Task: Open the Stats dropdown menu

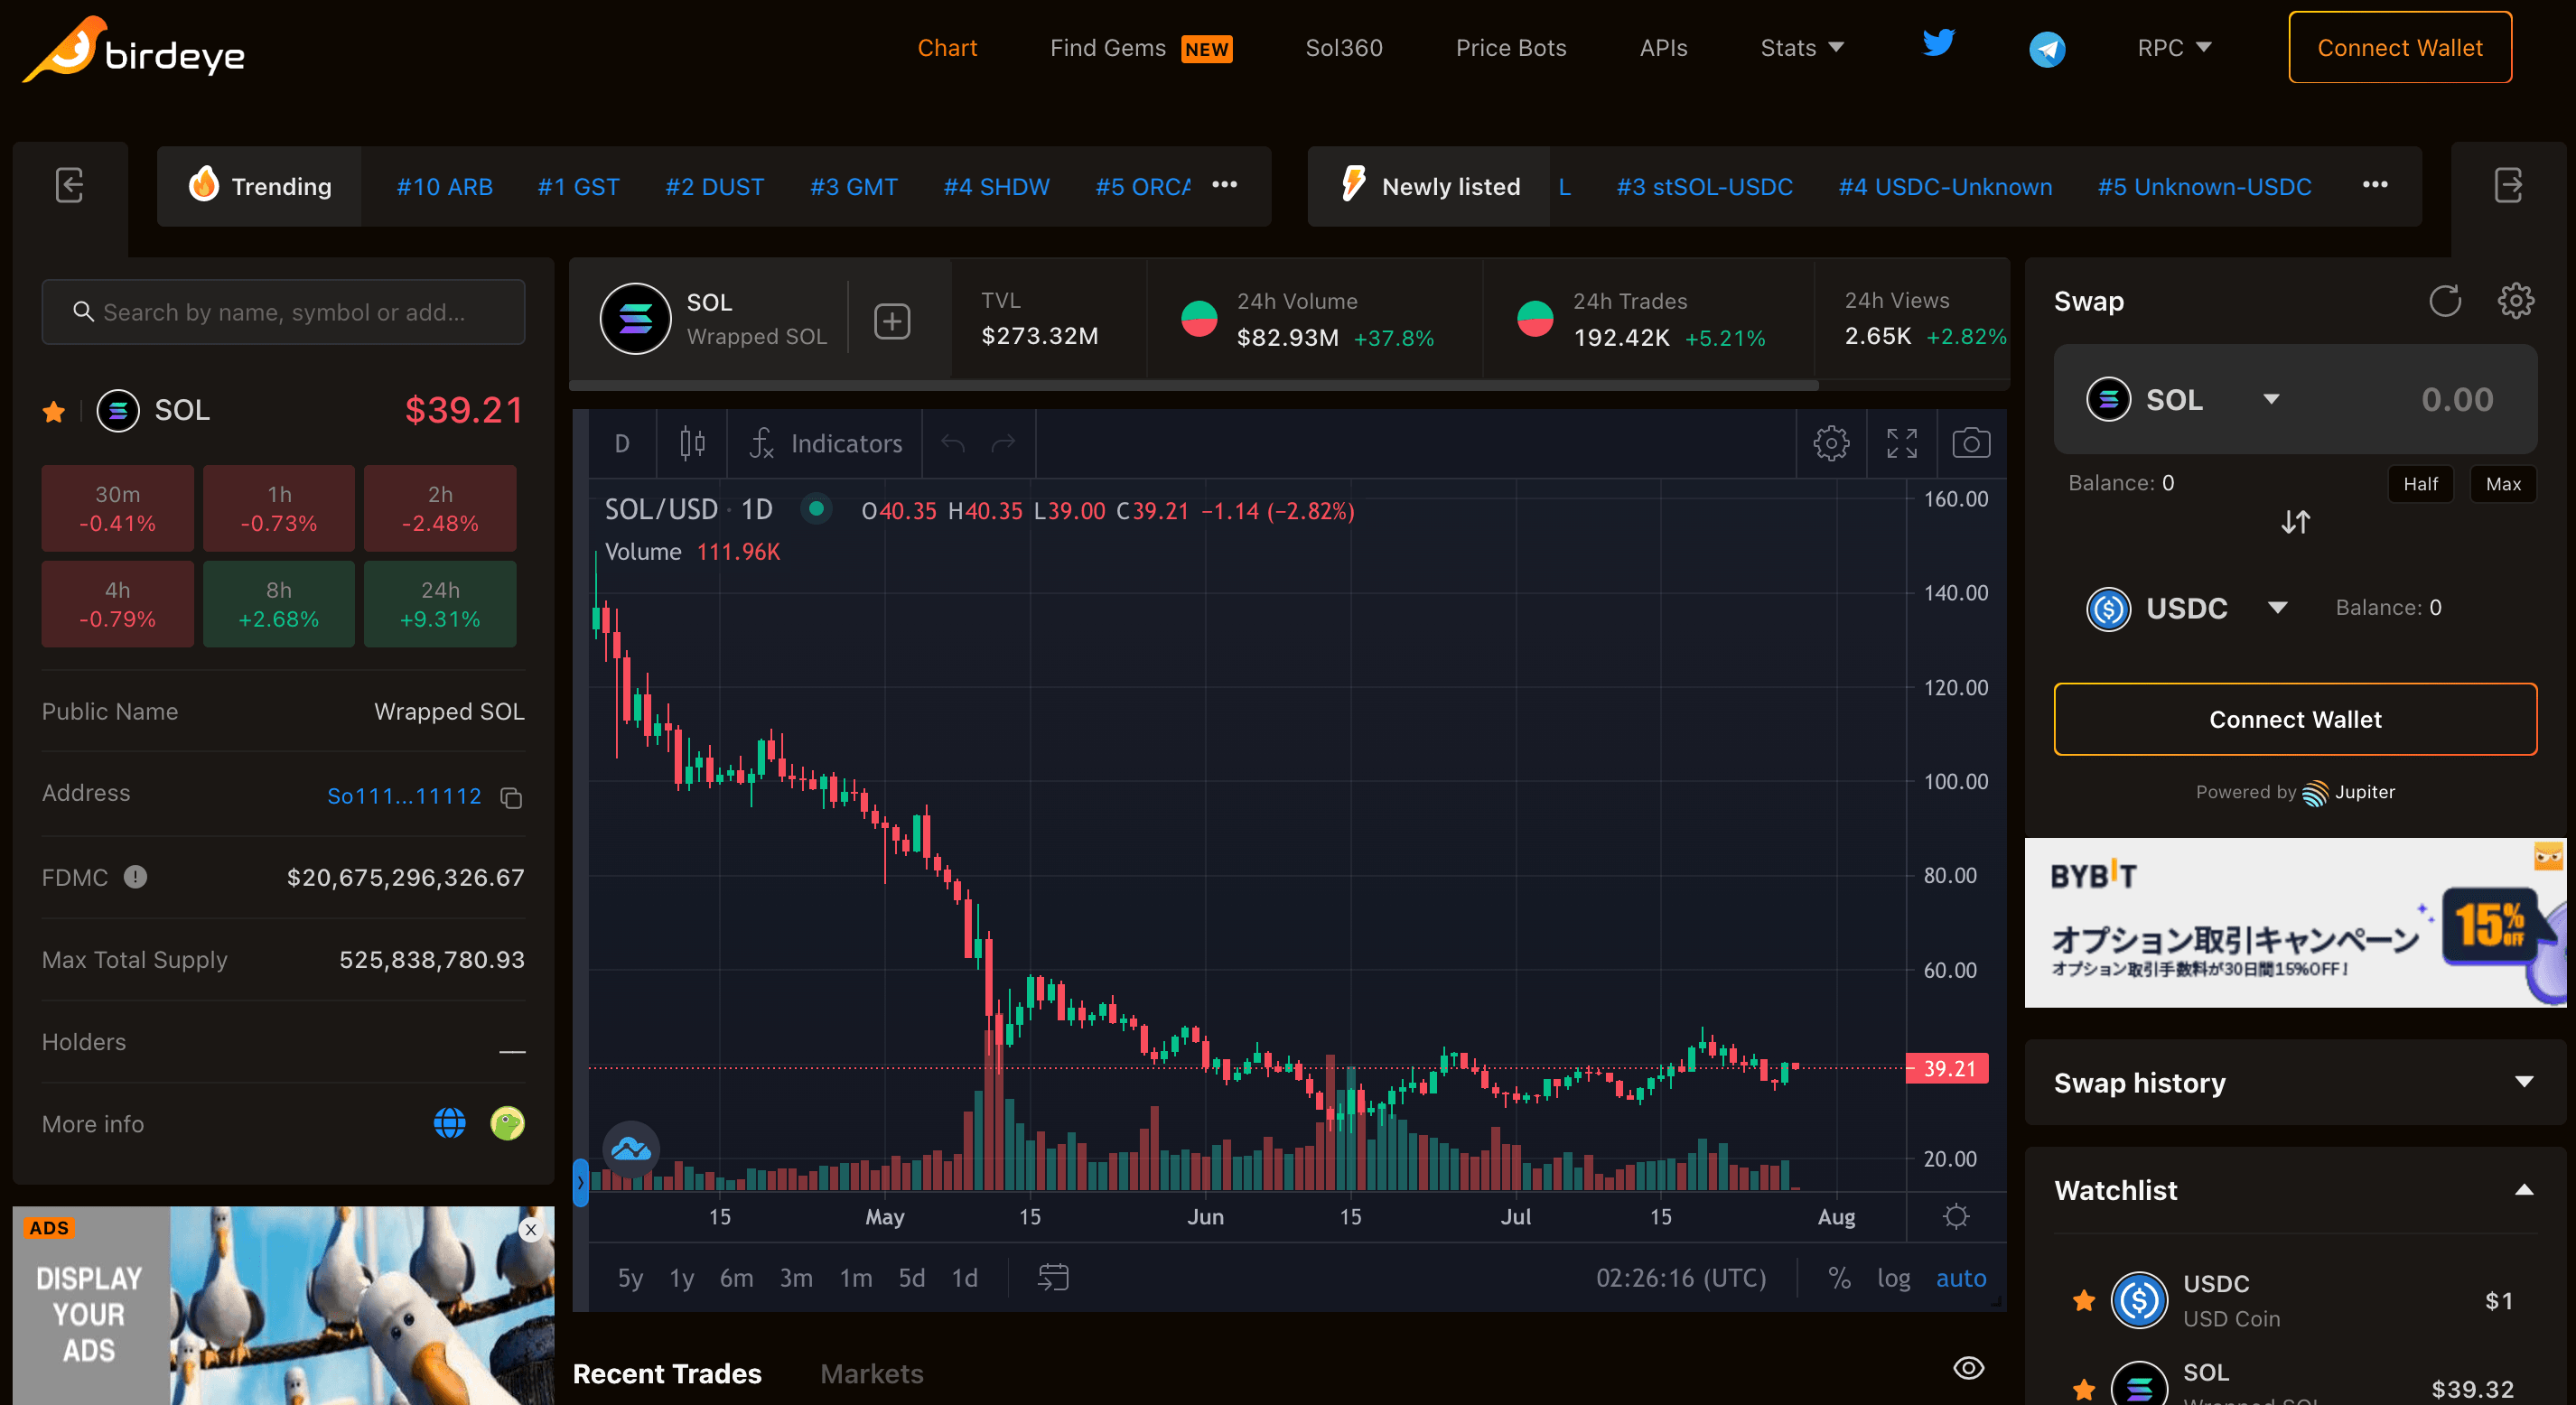Action: tap(1801, 48)
